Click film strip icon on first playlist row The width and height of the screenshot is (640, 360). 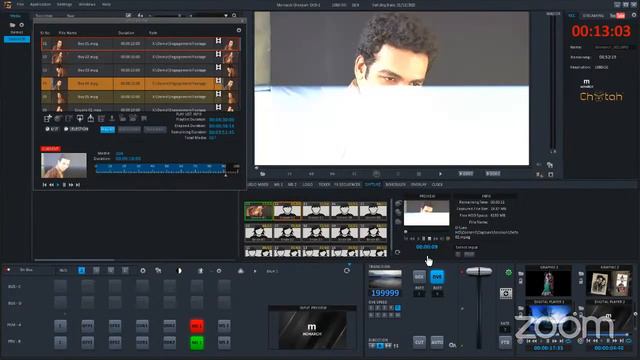[218, 40]
